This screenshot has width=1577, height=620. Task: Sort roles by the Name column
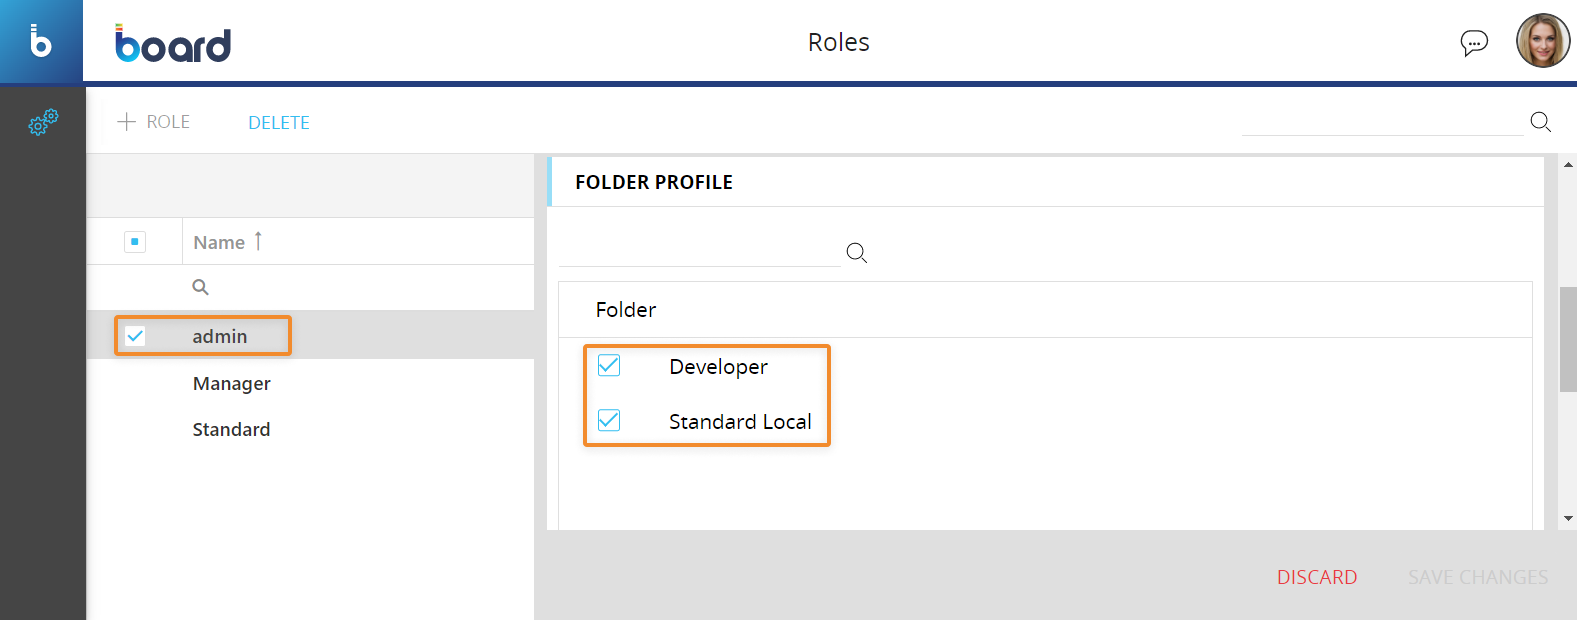click(220, 242)
